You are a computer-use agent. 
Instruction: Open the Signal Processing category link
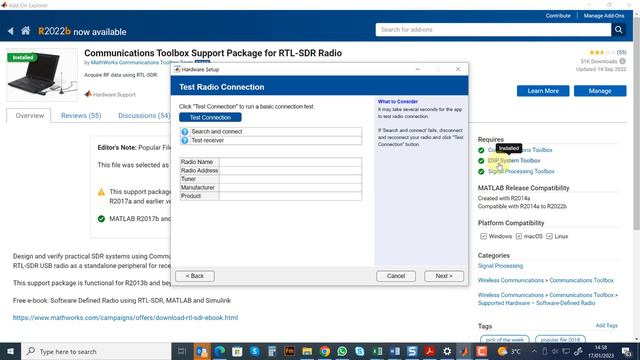tap(500, 266)
